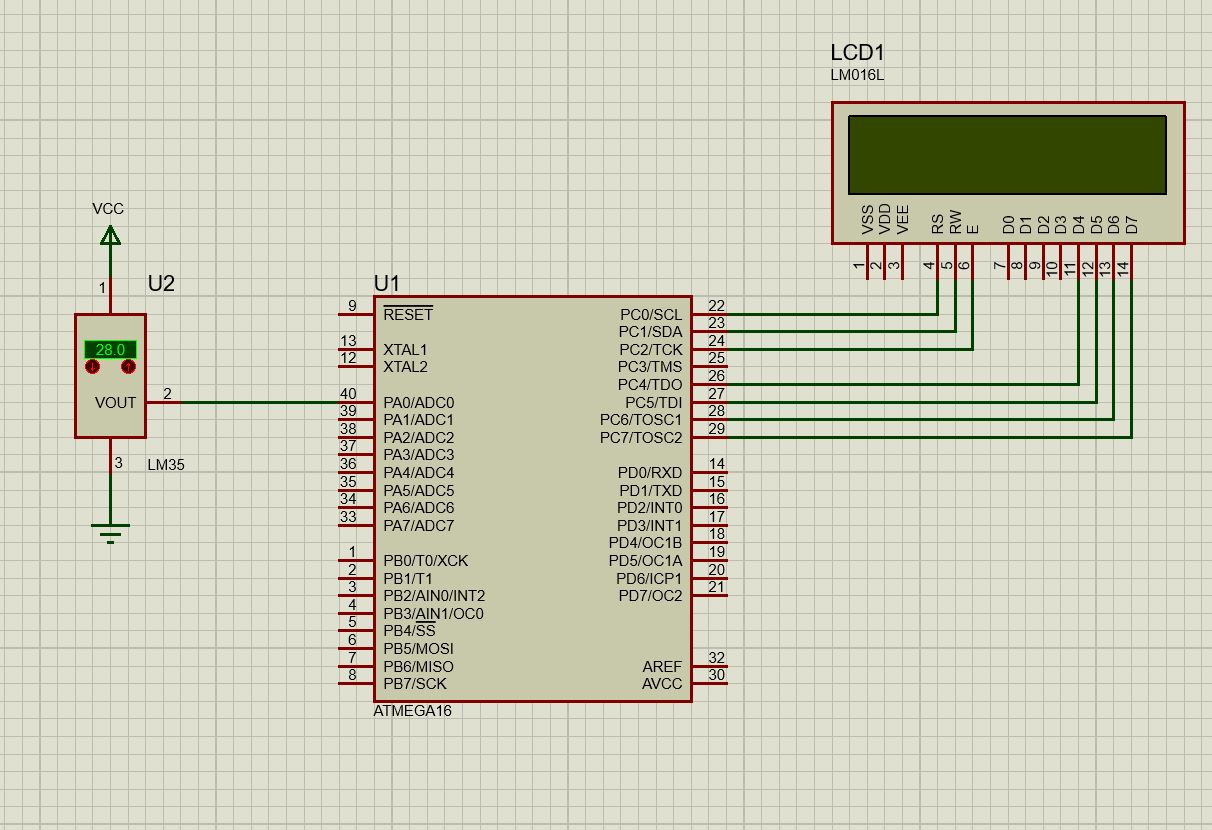Image resolution: width=1212 pixels, height=830 pixels.
Task: Click the VSS pin label on LCD1
Action: [x=867, y=220]
